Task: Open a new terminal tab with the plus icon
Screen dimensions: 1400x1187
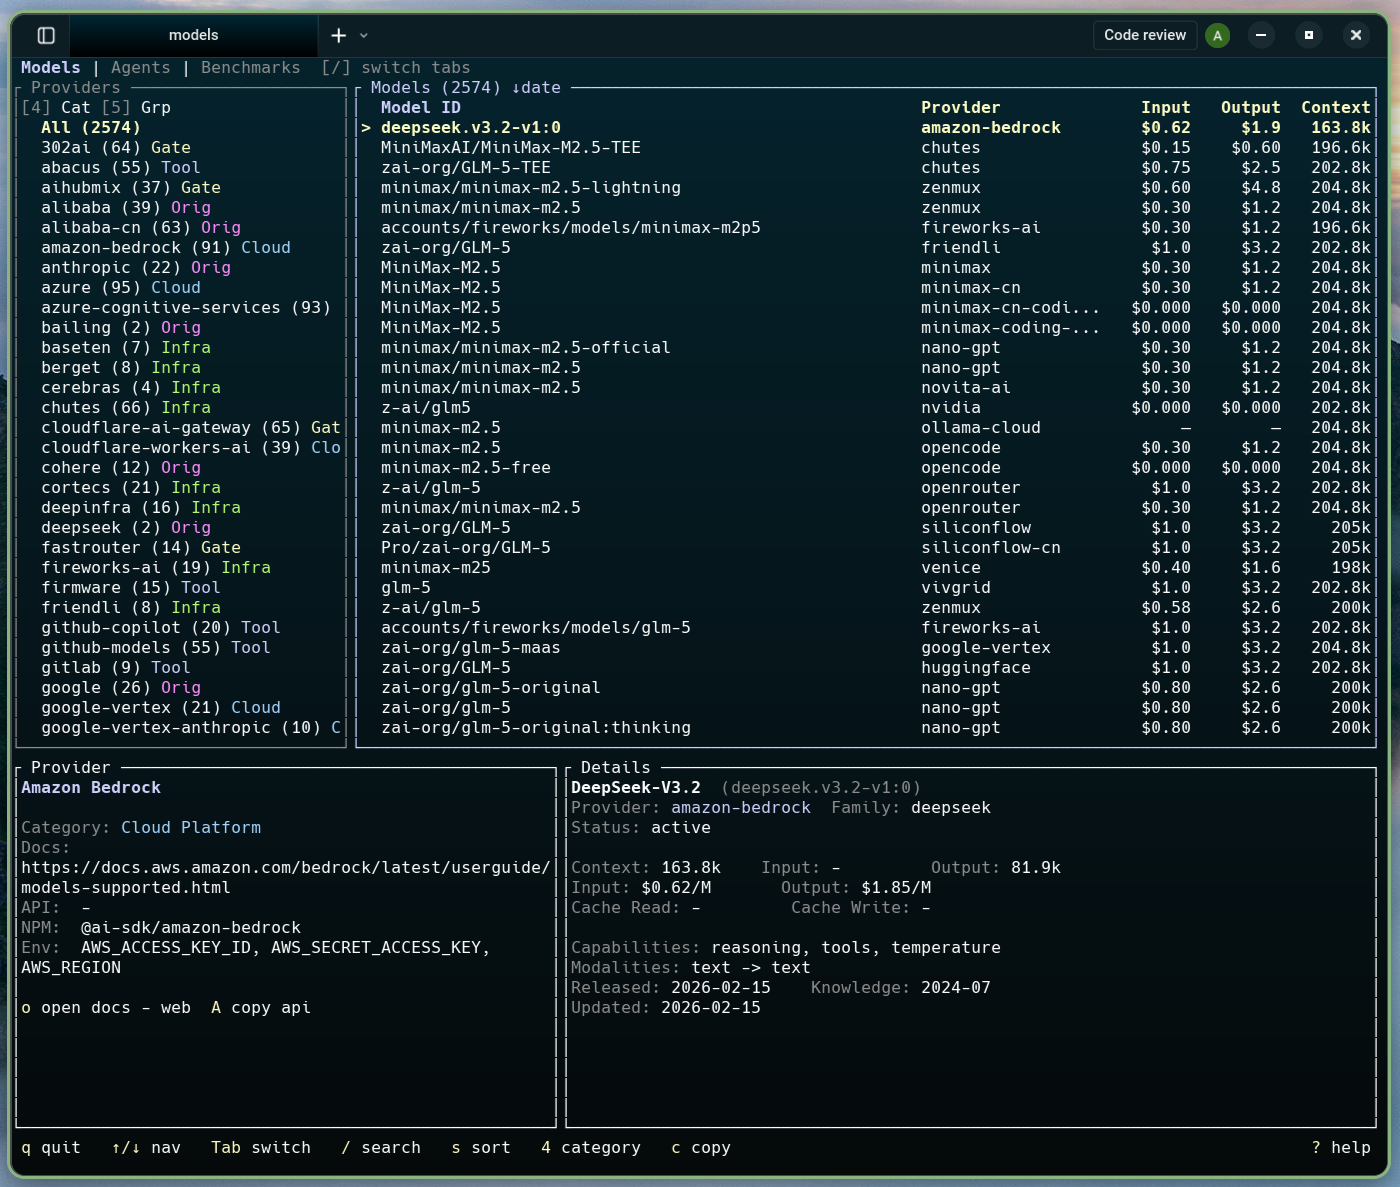Action: point(337,34)
